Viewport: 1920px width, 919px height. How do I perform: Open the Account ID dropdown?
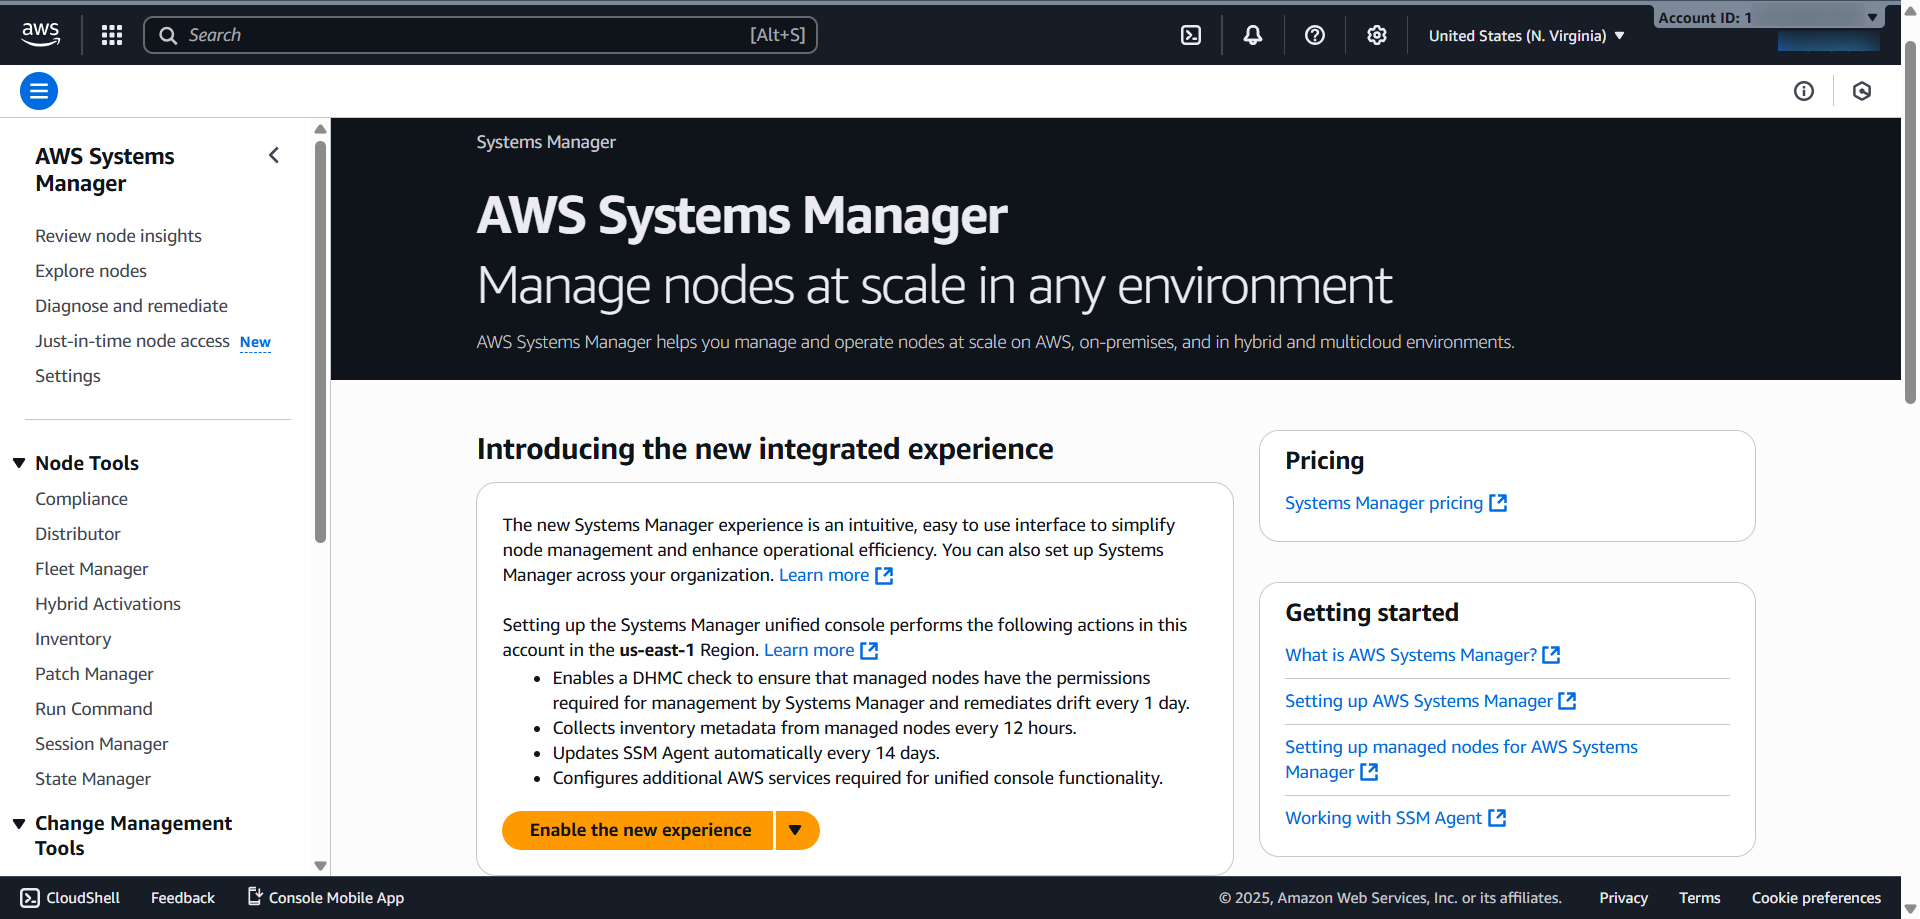(1768, 17)
